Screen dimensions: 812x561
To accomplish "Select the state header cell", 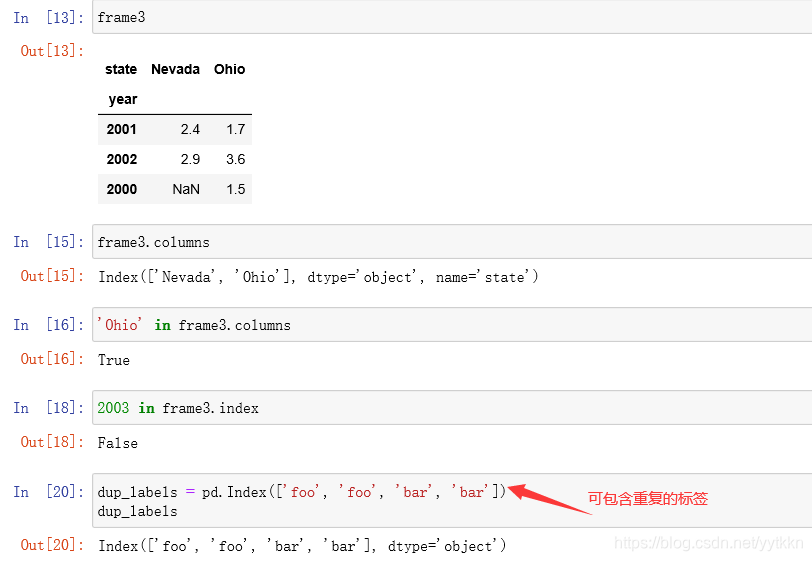I will point(121,69).
